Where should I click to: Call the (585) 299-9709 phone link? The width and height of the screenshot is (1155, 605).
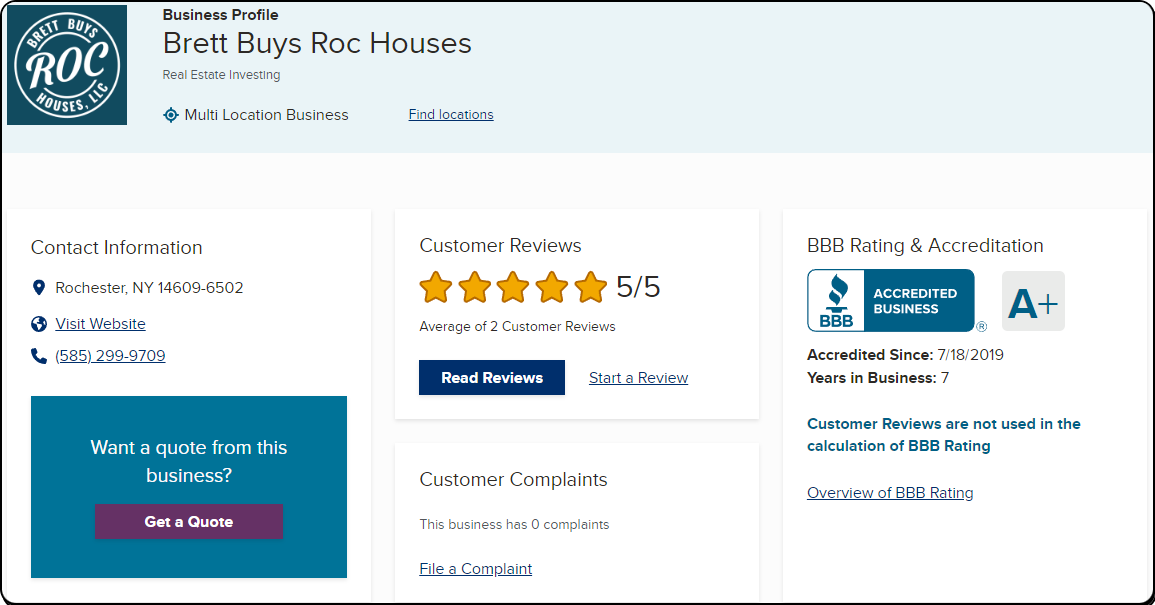click(110, 356)
